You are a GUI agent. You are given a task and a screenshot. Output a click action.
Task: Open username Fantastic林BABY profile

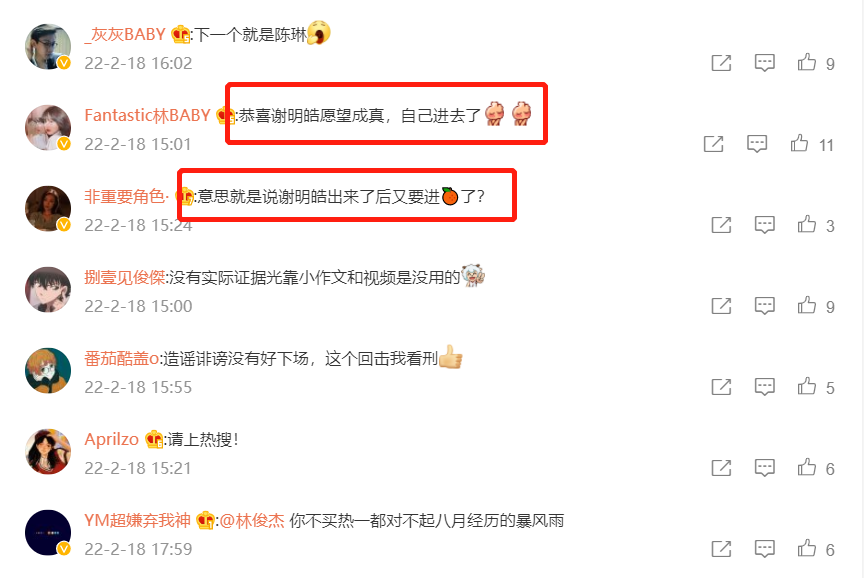(147, 115)
